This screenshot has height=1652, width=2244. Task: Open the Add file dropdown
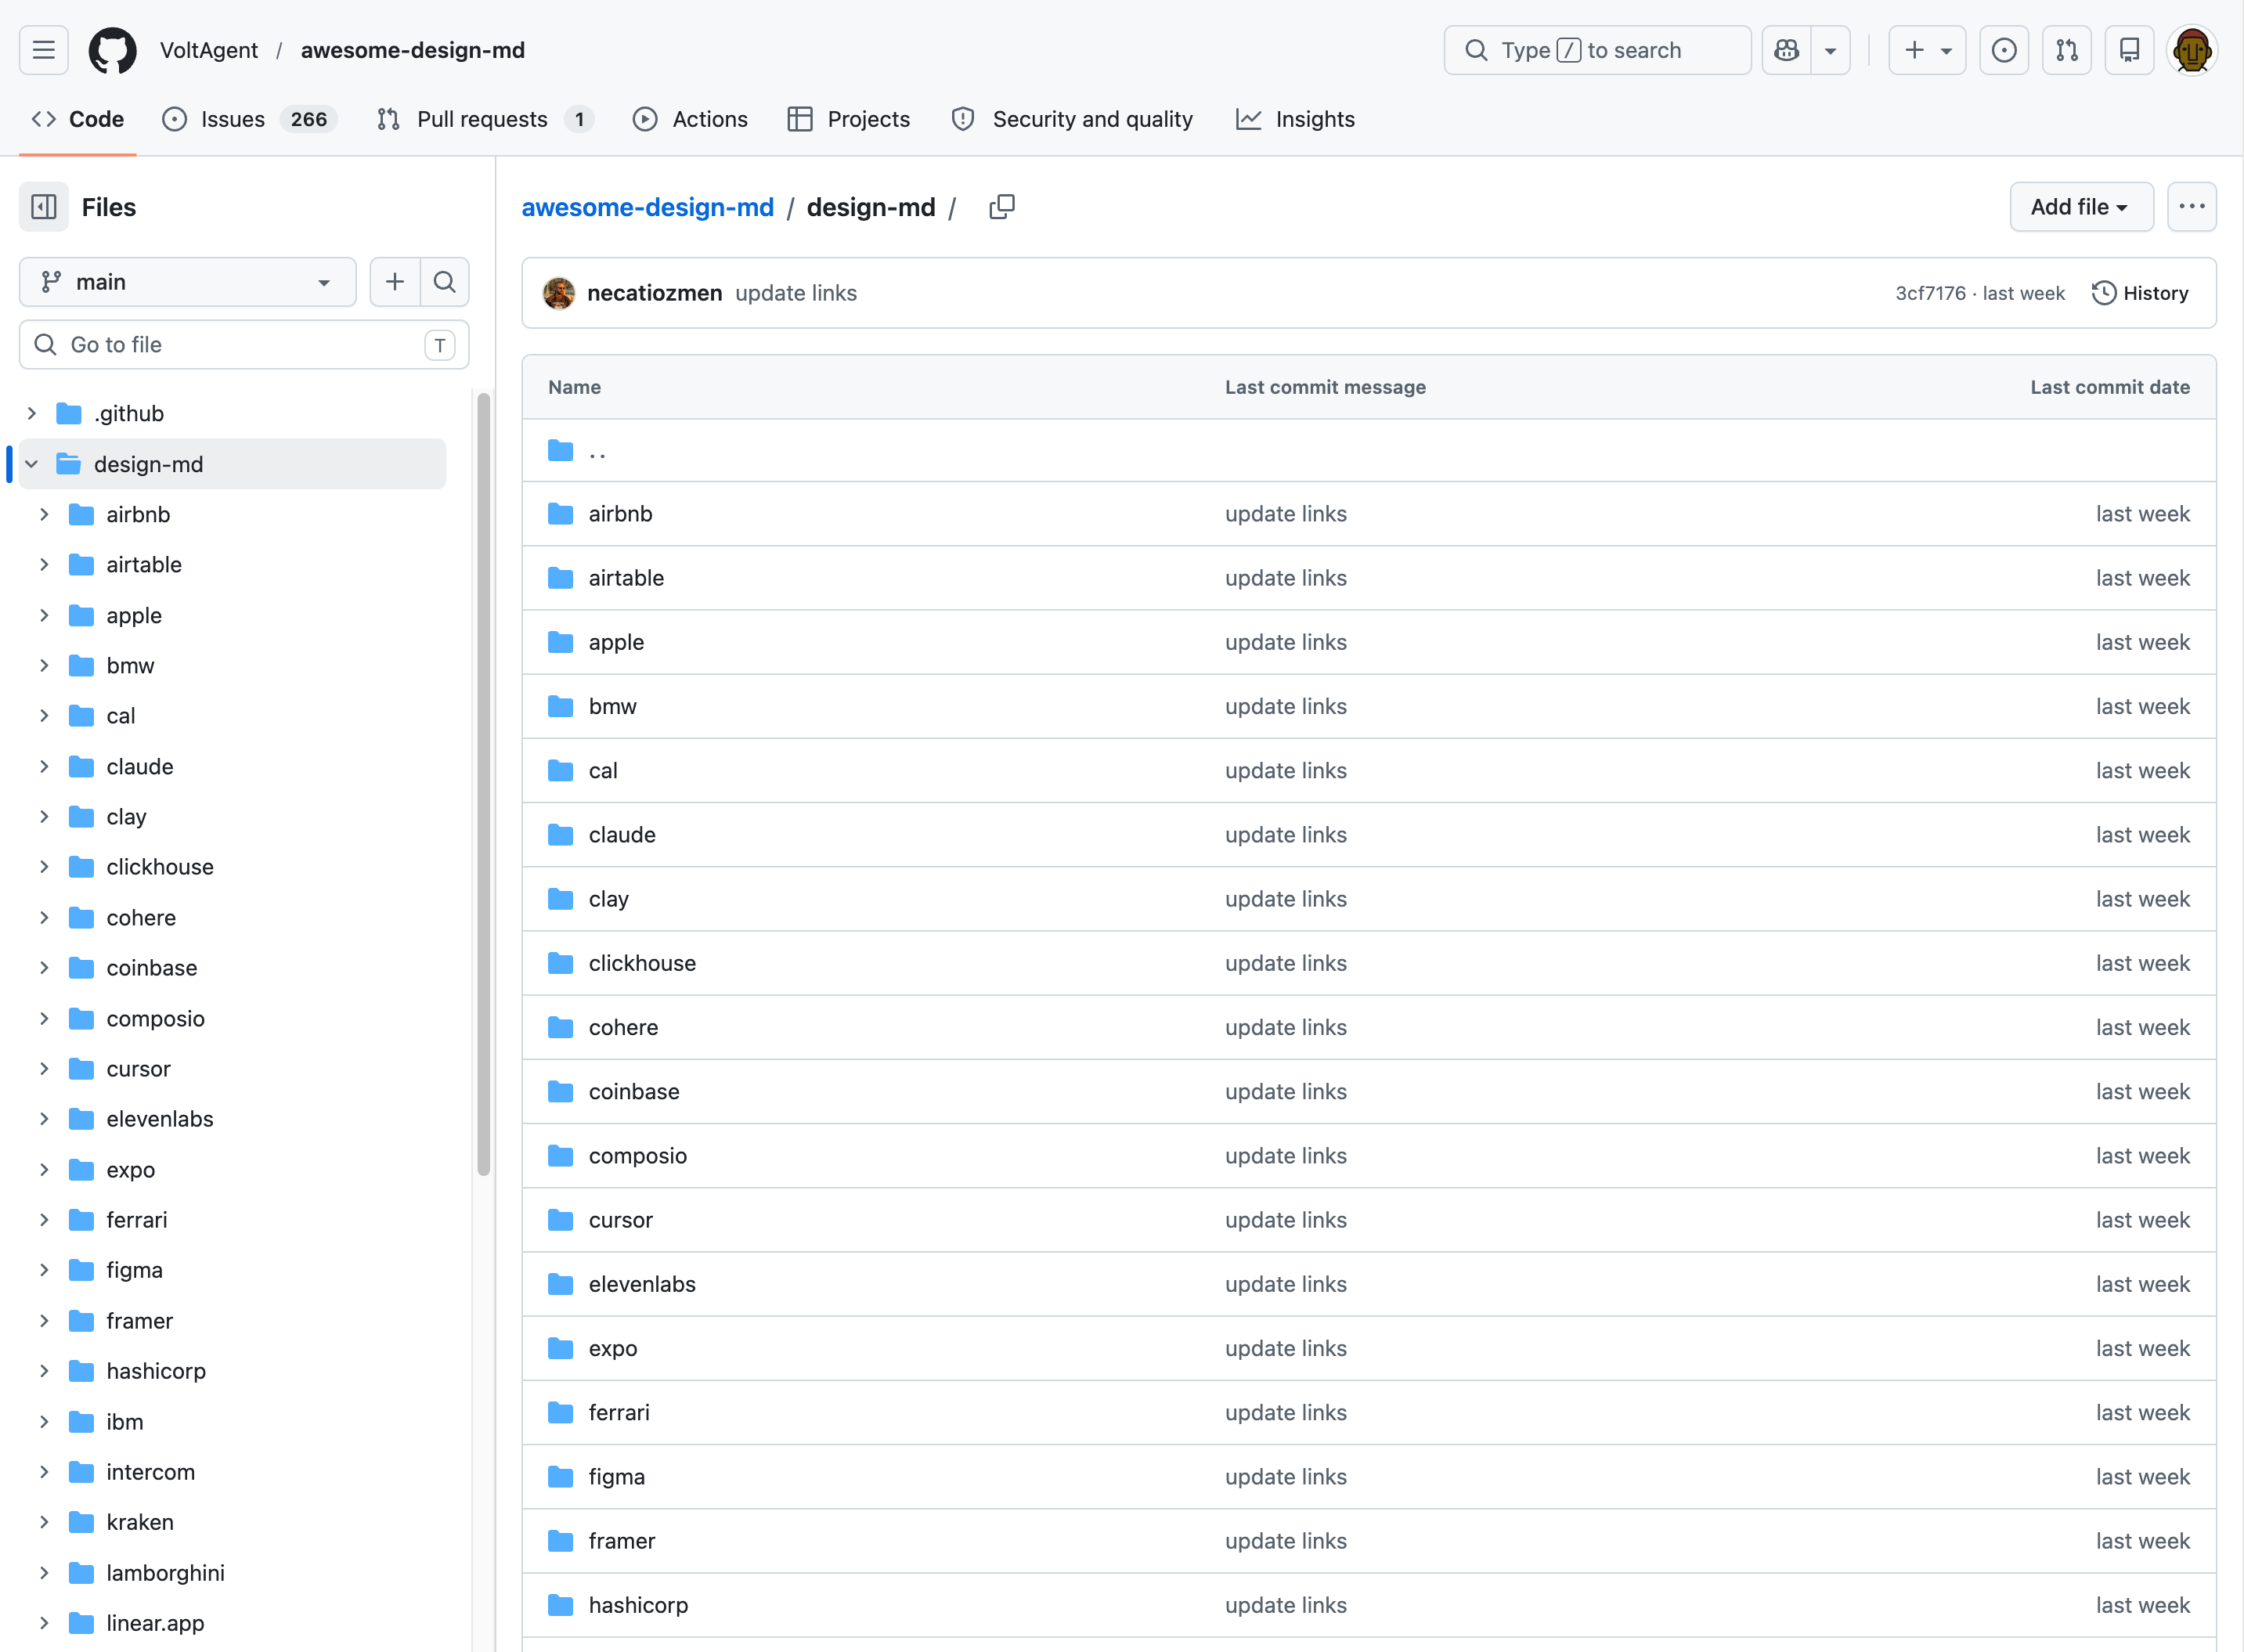pyautogui.click(x=2080, y=207)
